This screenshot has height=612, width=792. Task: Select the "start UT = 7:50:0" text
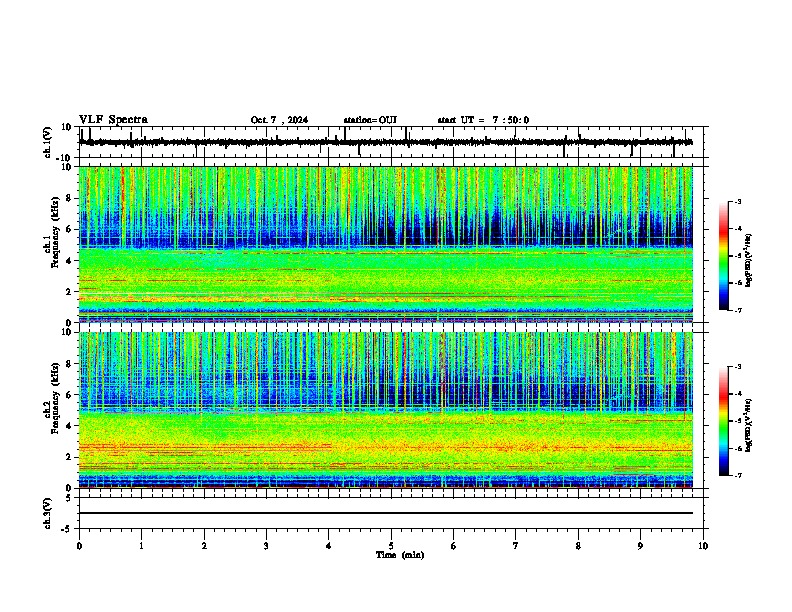[x=483, y=120]
